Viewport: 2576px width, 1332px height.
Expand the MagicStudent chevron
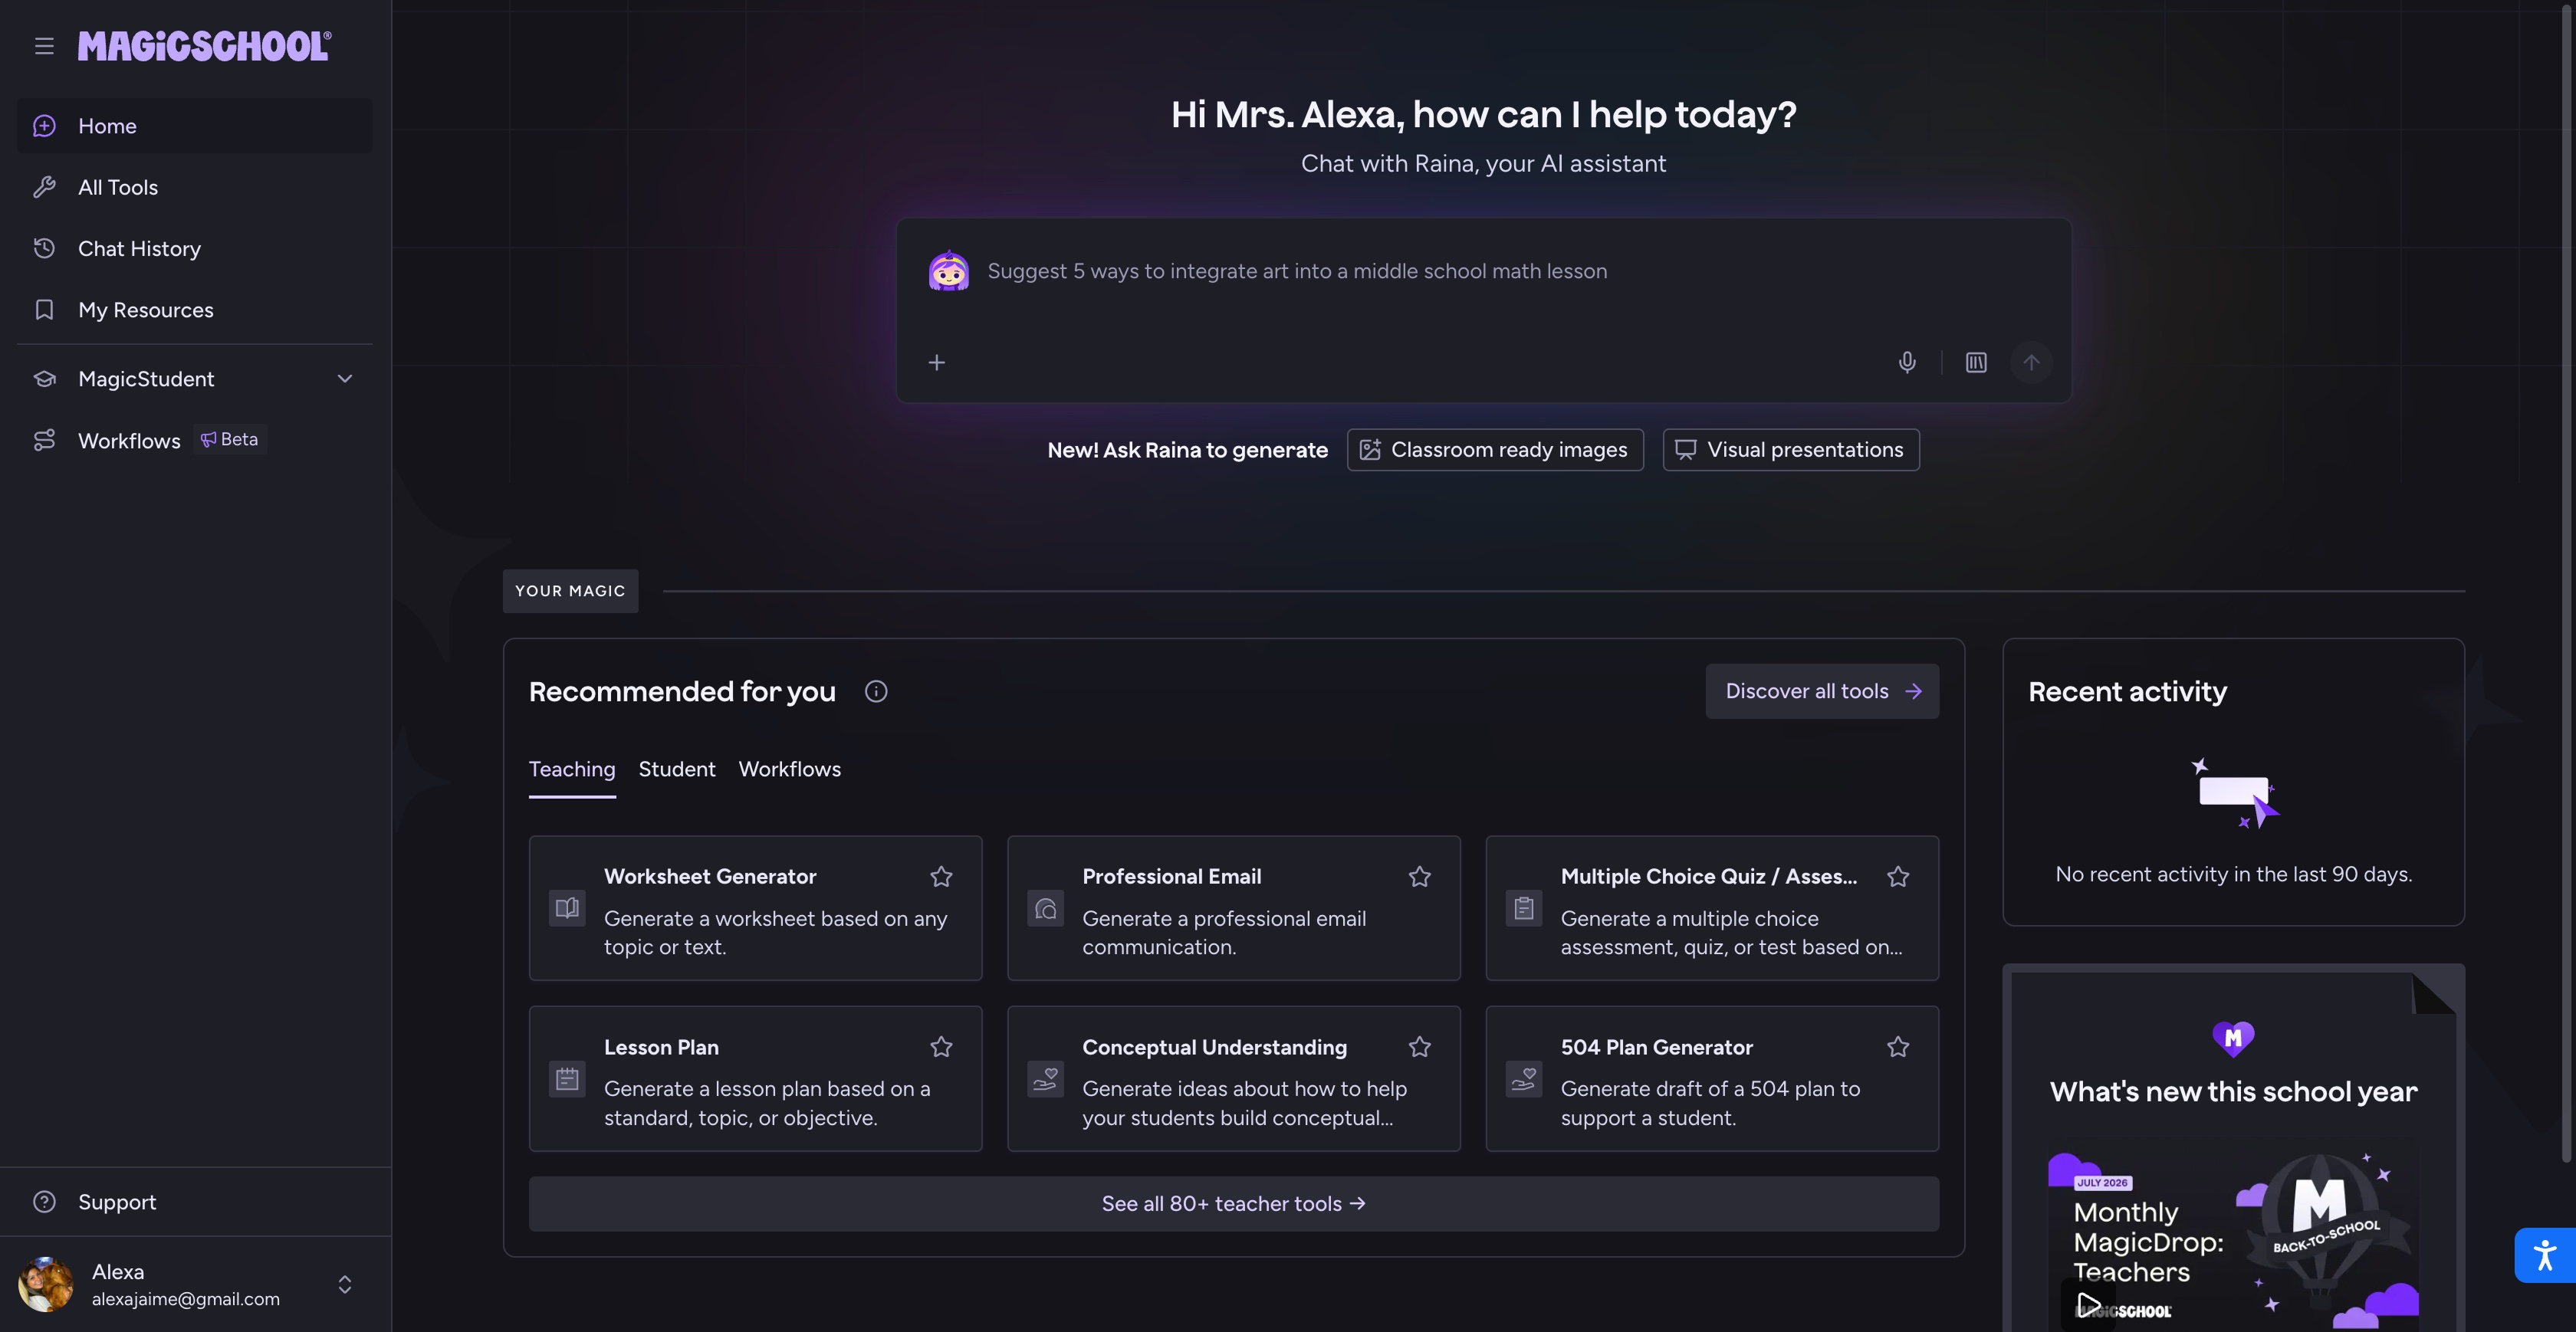click(x=345, y=379)
